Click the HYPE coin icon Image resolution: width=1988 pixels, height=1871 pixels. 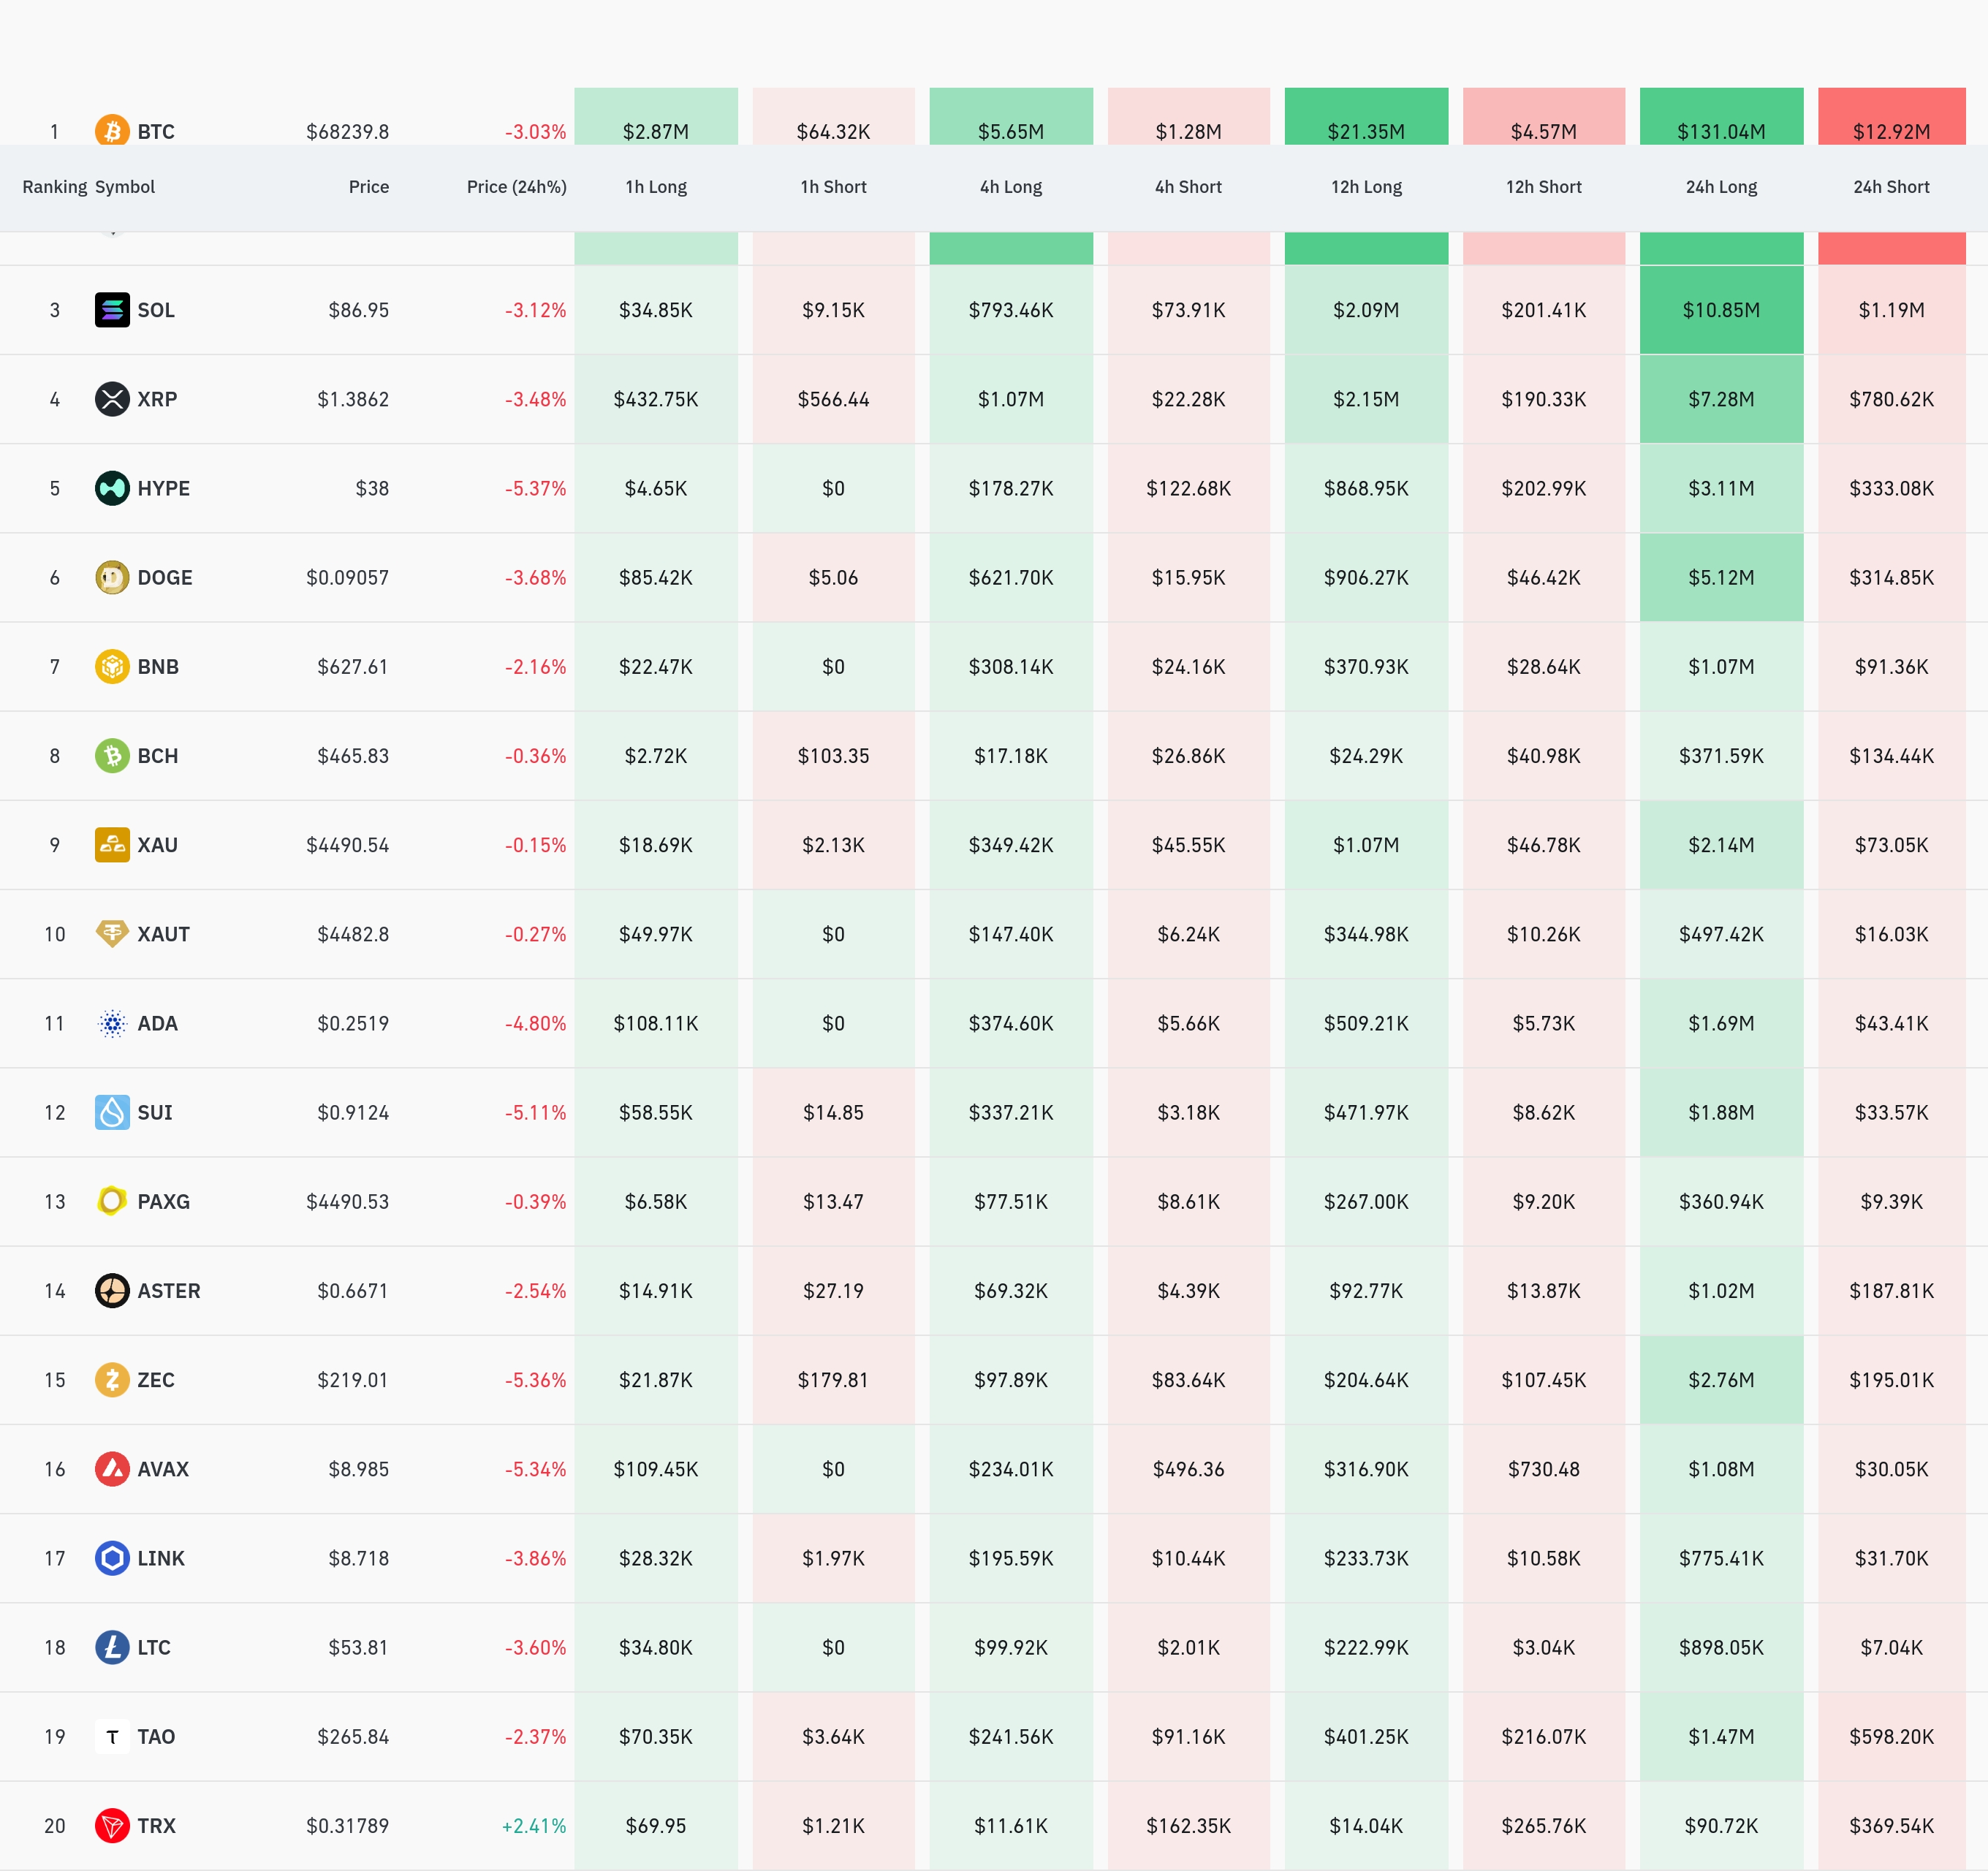tap(112, 488)
